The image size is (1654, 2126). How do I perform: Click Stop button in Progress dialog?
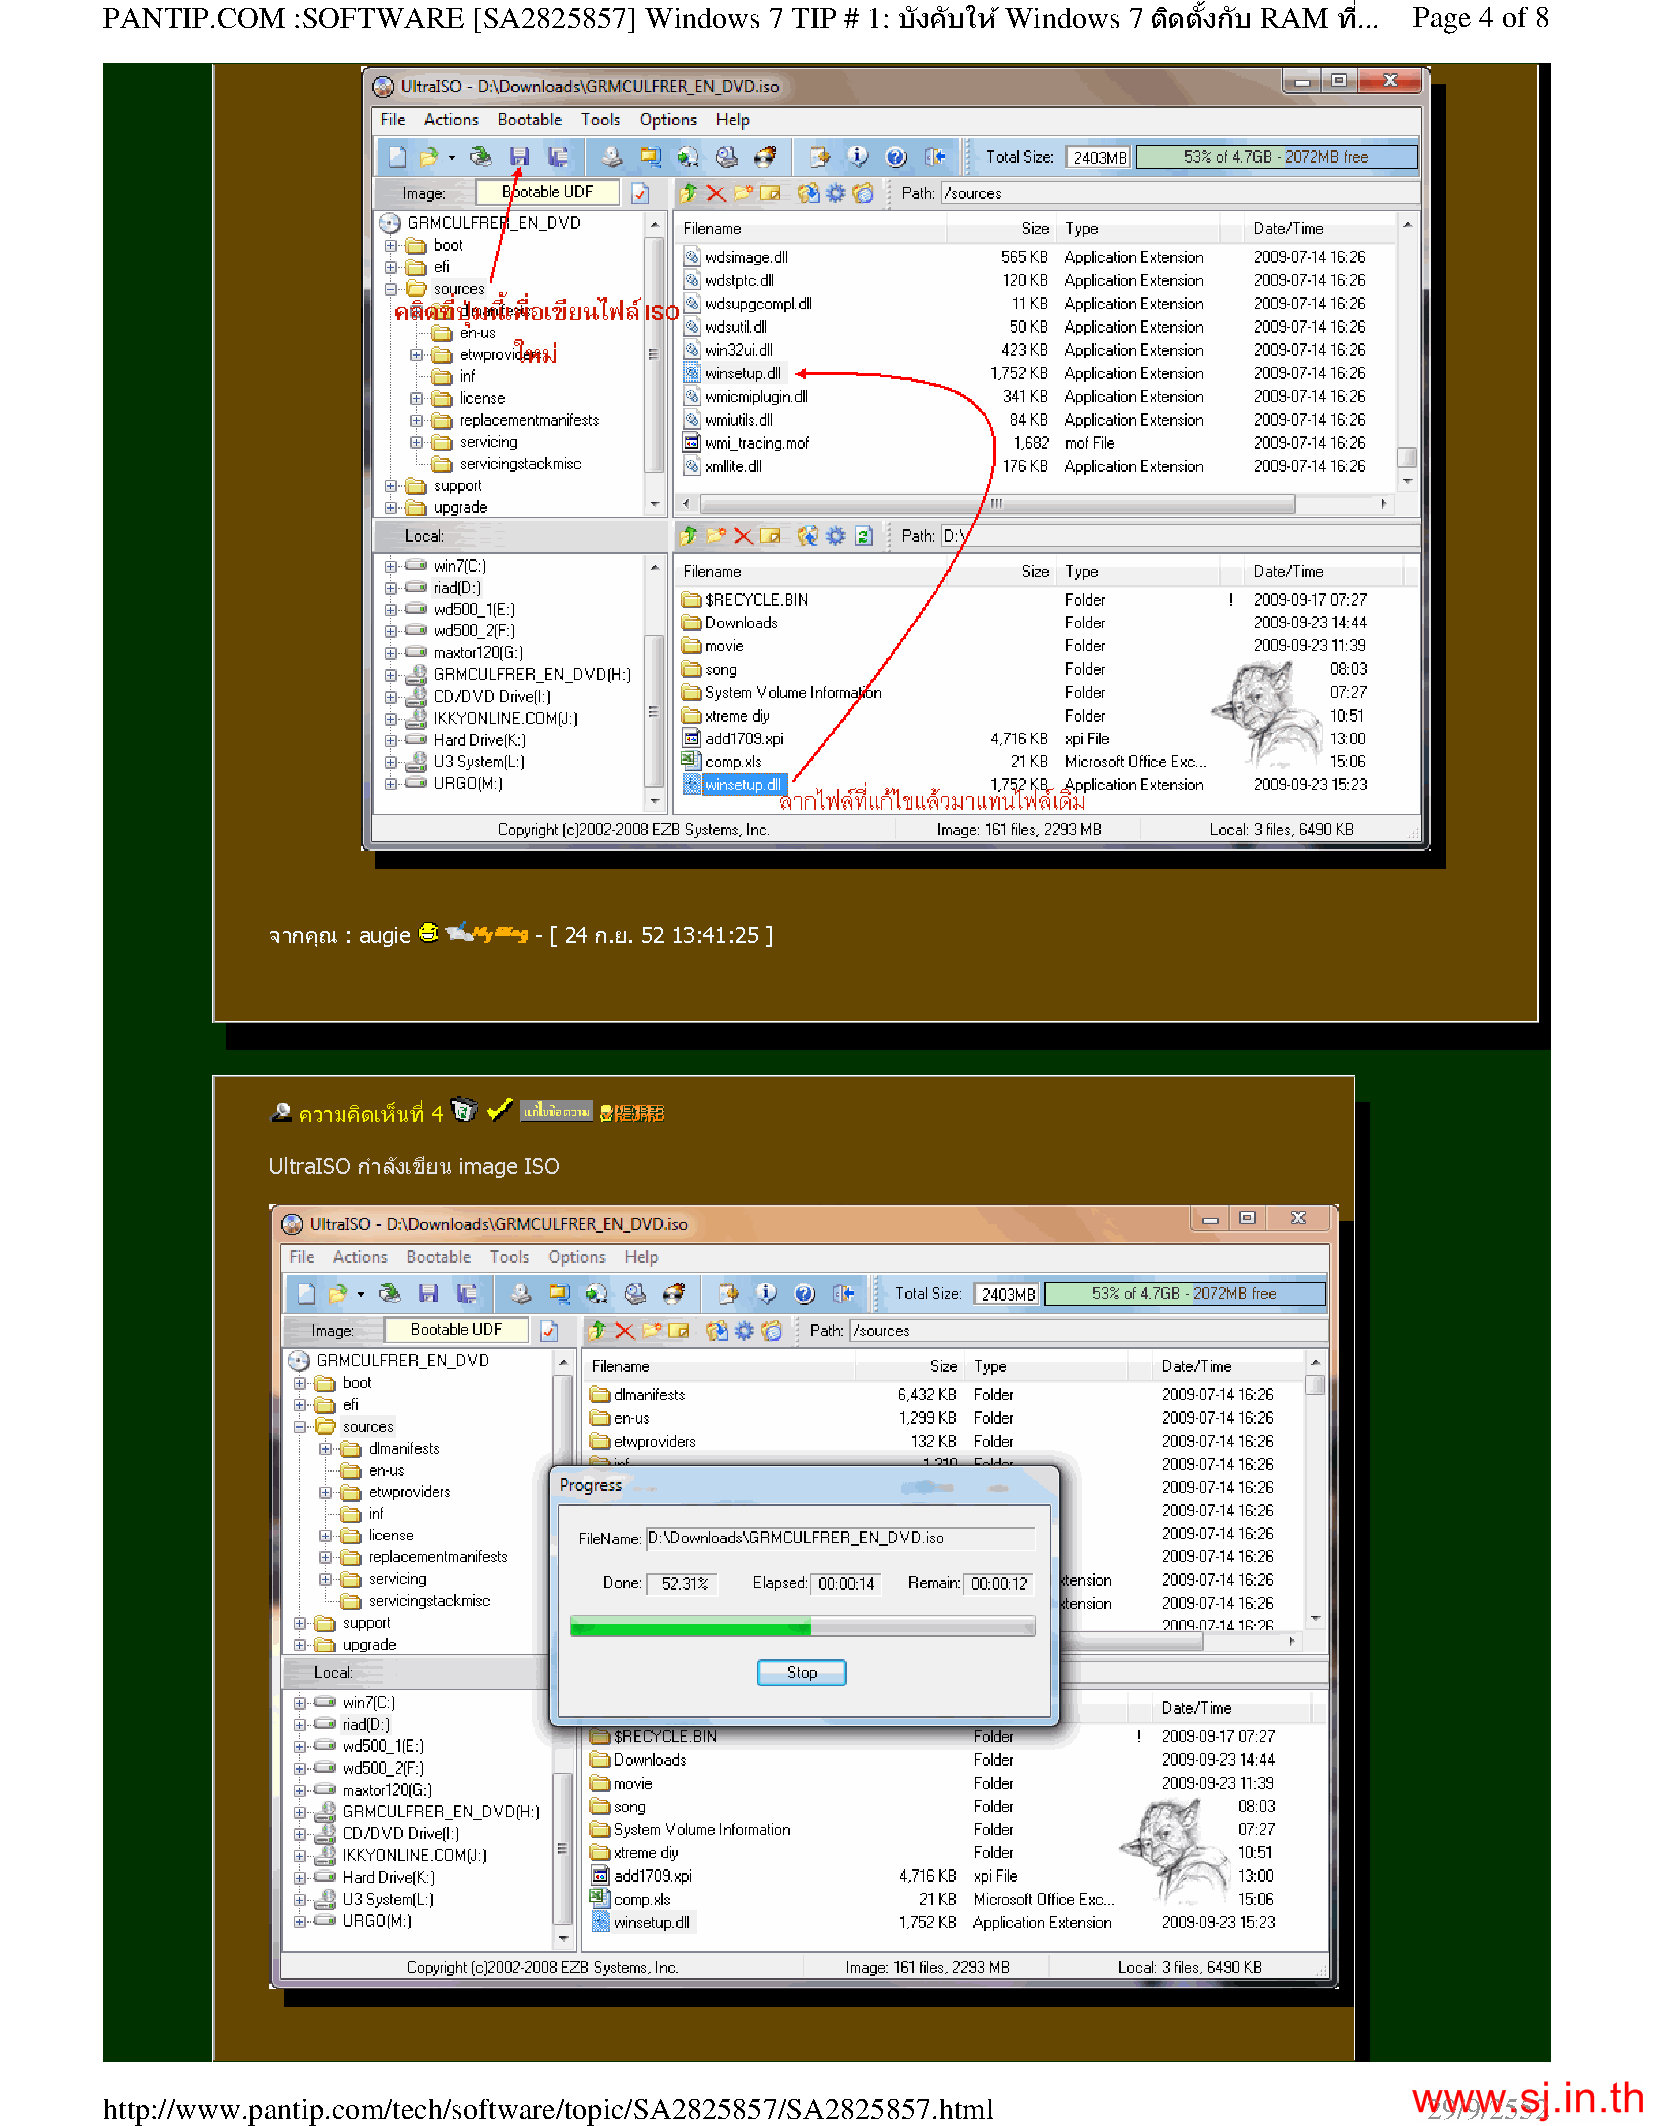(802, 1673)
